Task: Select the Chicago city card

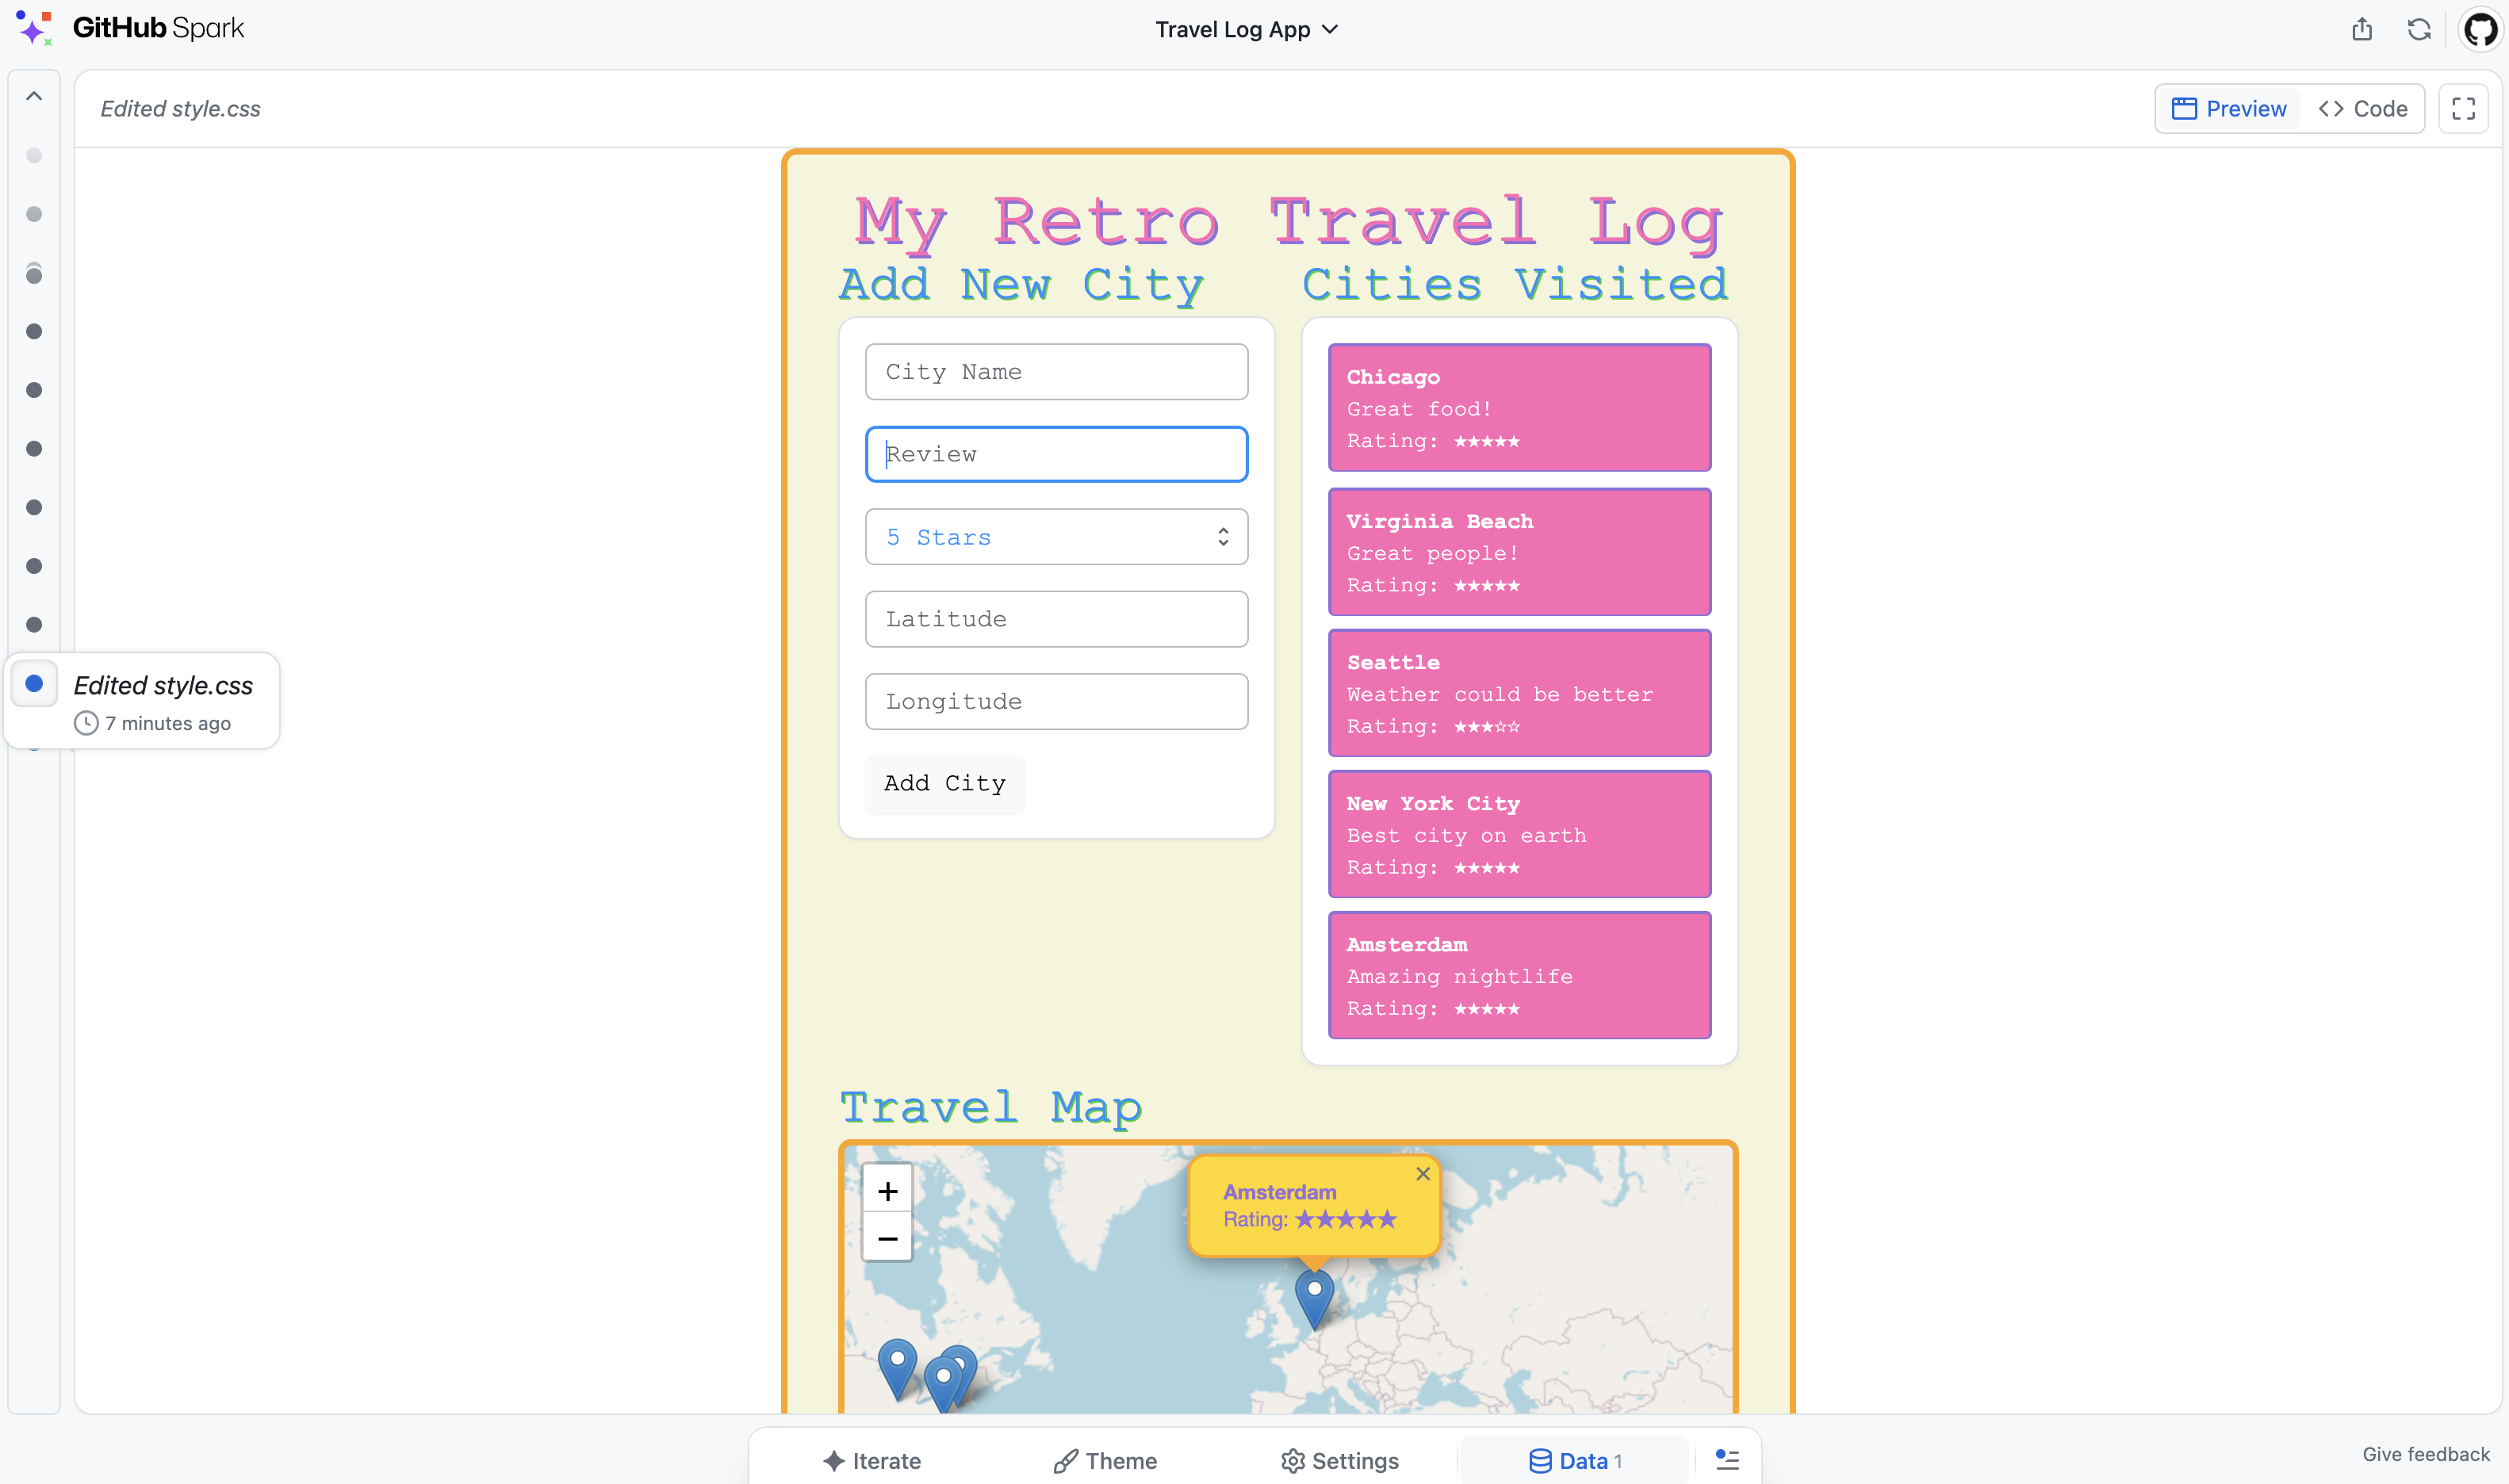Action: point(1519,408)
